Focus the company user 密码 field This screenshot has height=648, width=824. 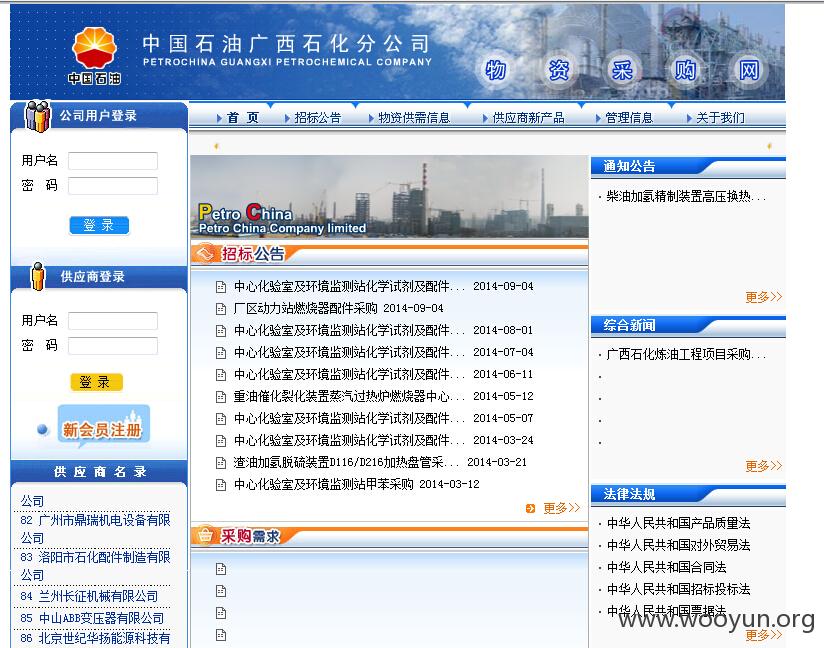pos(113,186)
